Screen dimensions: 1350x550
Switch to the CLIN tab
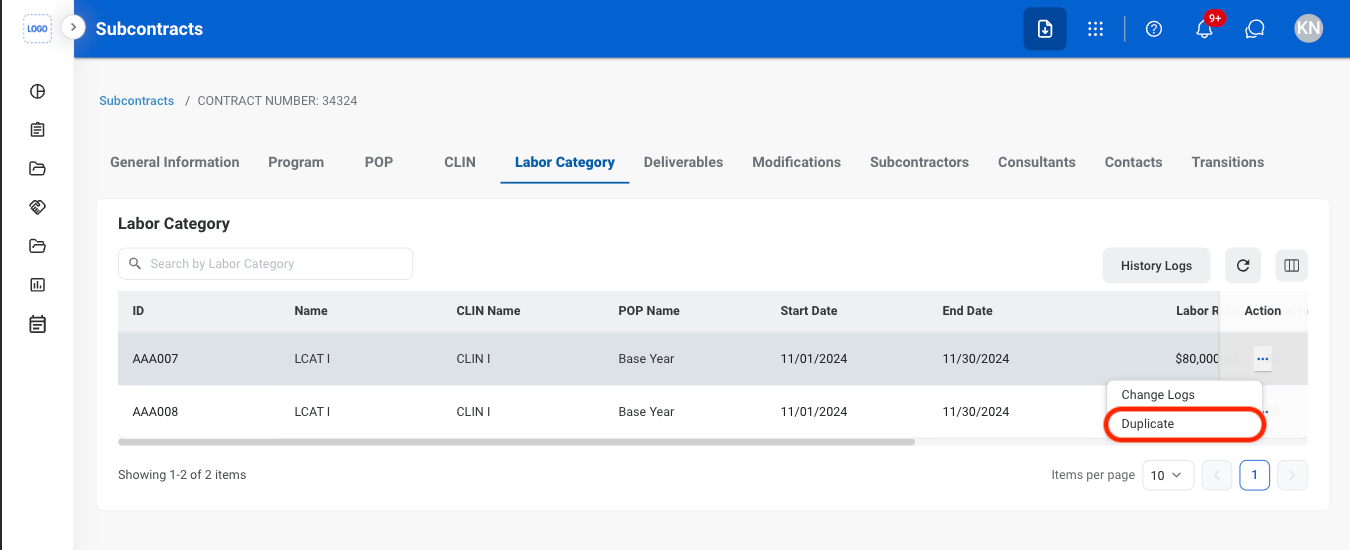click(x=460, y=162)
